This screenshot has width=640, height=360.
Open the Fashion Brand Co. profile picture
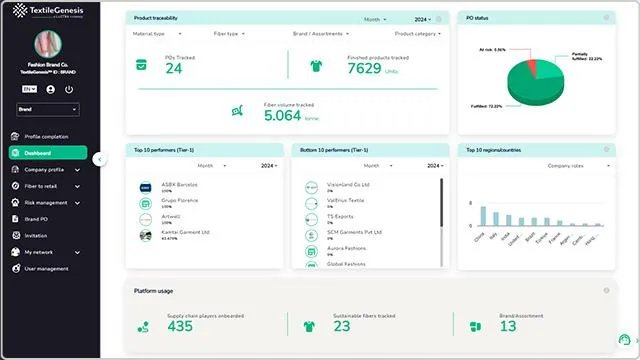[48, 44]
